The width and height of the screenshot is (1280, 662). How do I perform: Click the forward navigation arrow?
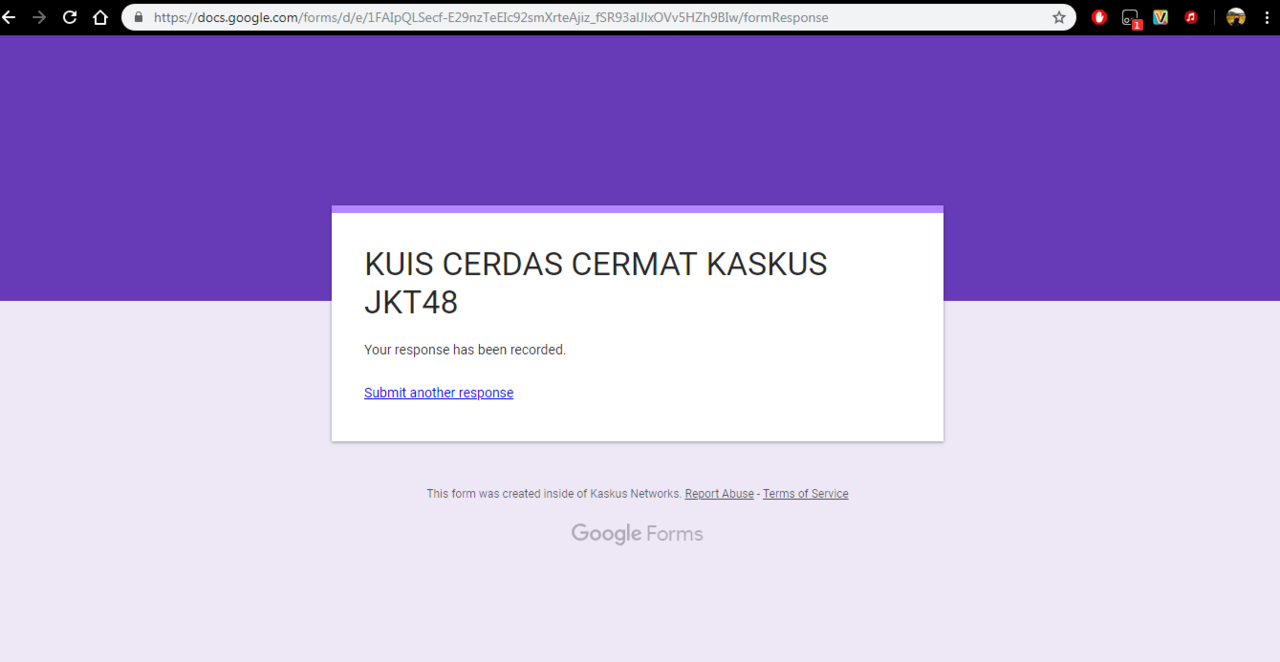(x=41, y=17)
